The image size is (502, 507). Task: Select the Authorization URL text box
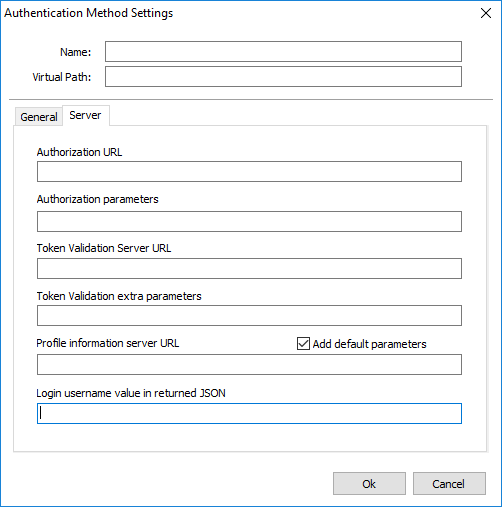click(x=249, y=172)
